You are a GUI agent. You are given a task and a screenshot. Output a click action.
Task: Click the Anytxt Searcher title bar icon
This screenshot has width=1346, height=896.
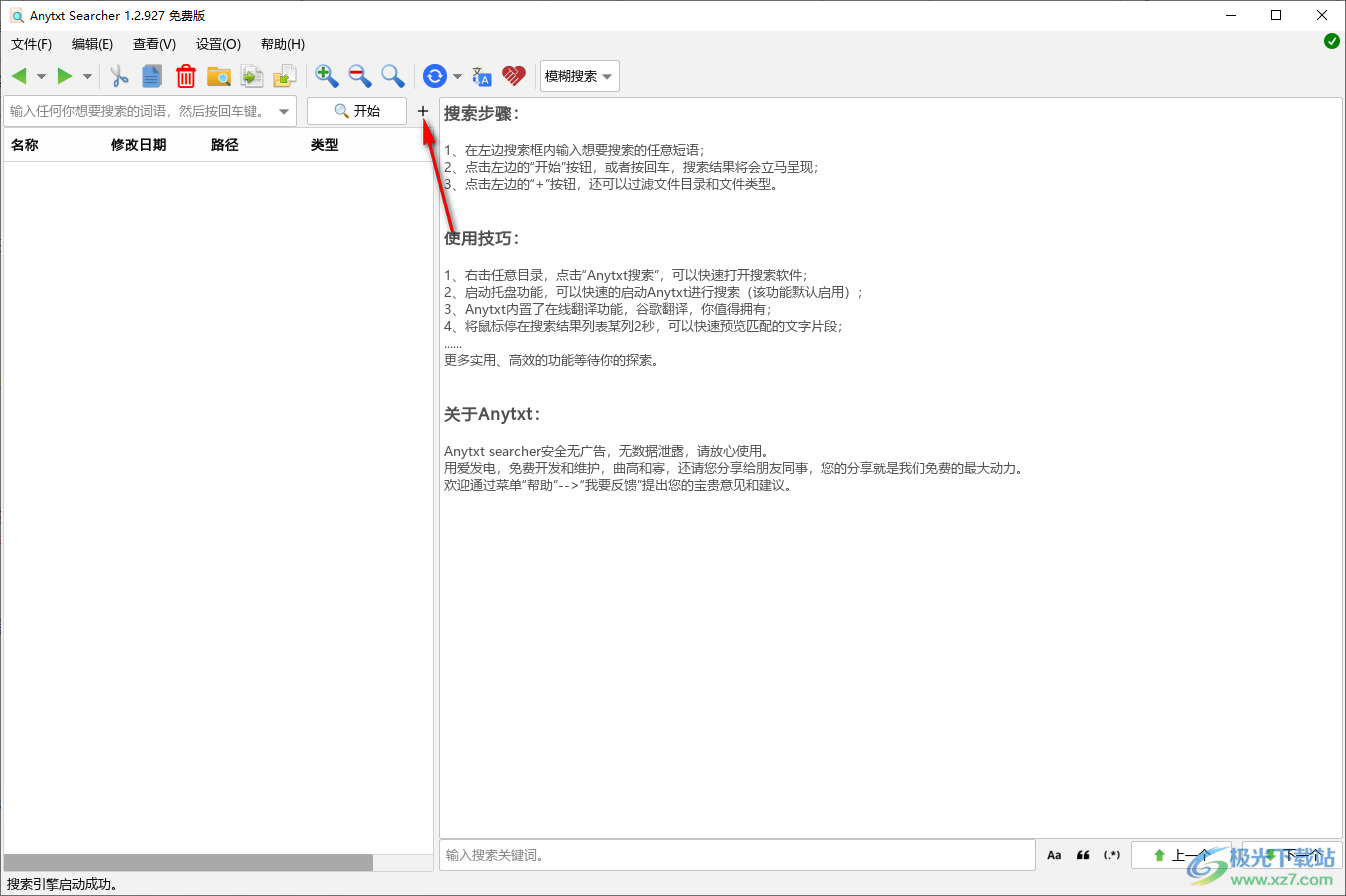(x=17, y=15)
